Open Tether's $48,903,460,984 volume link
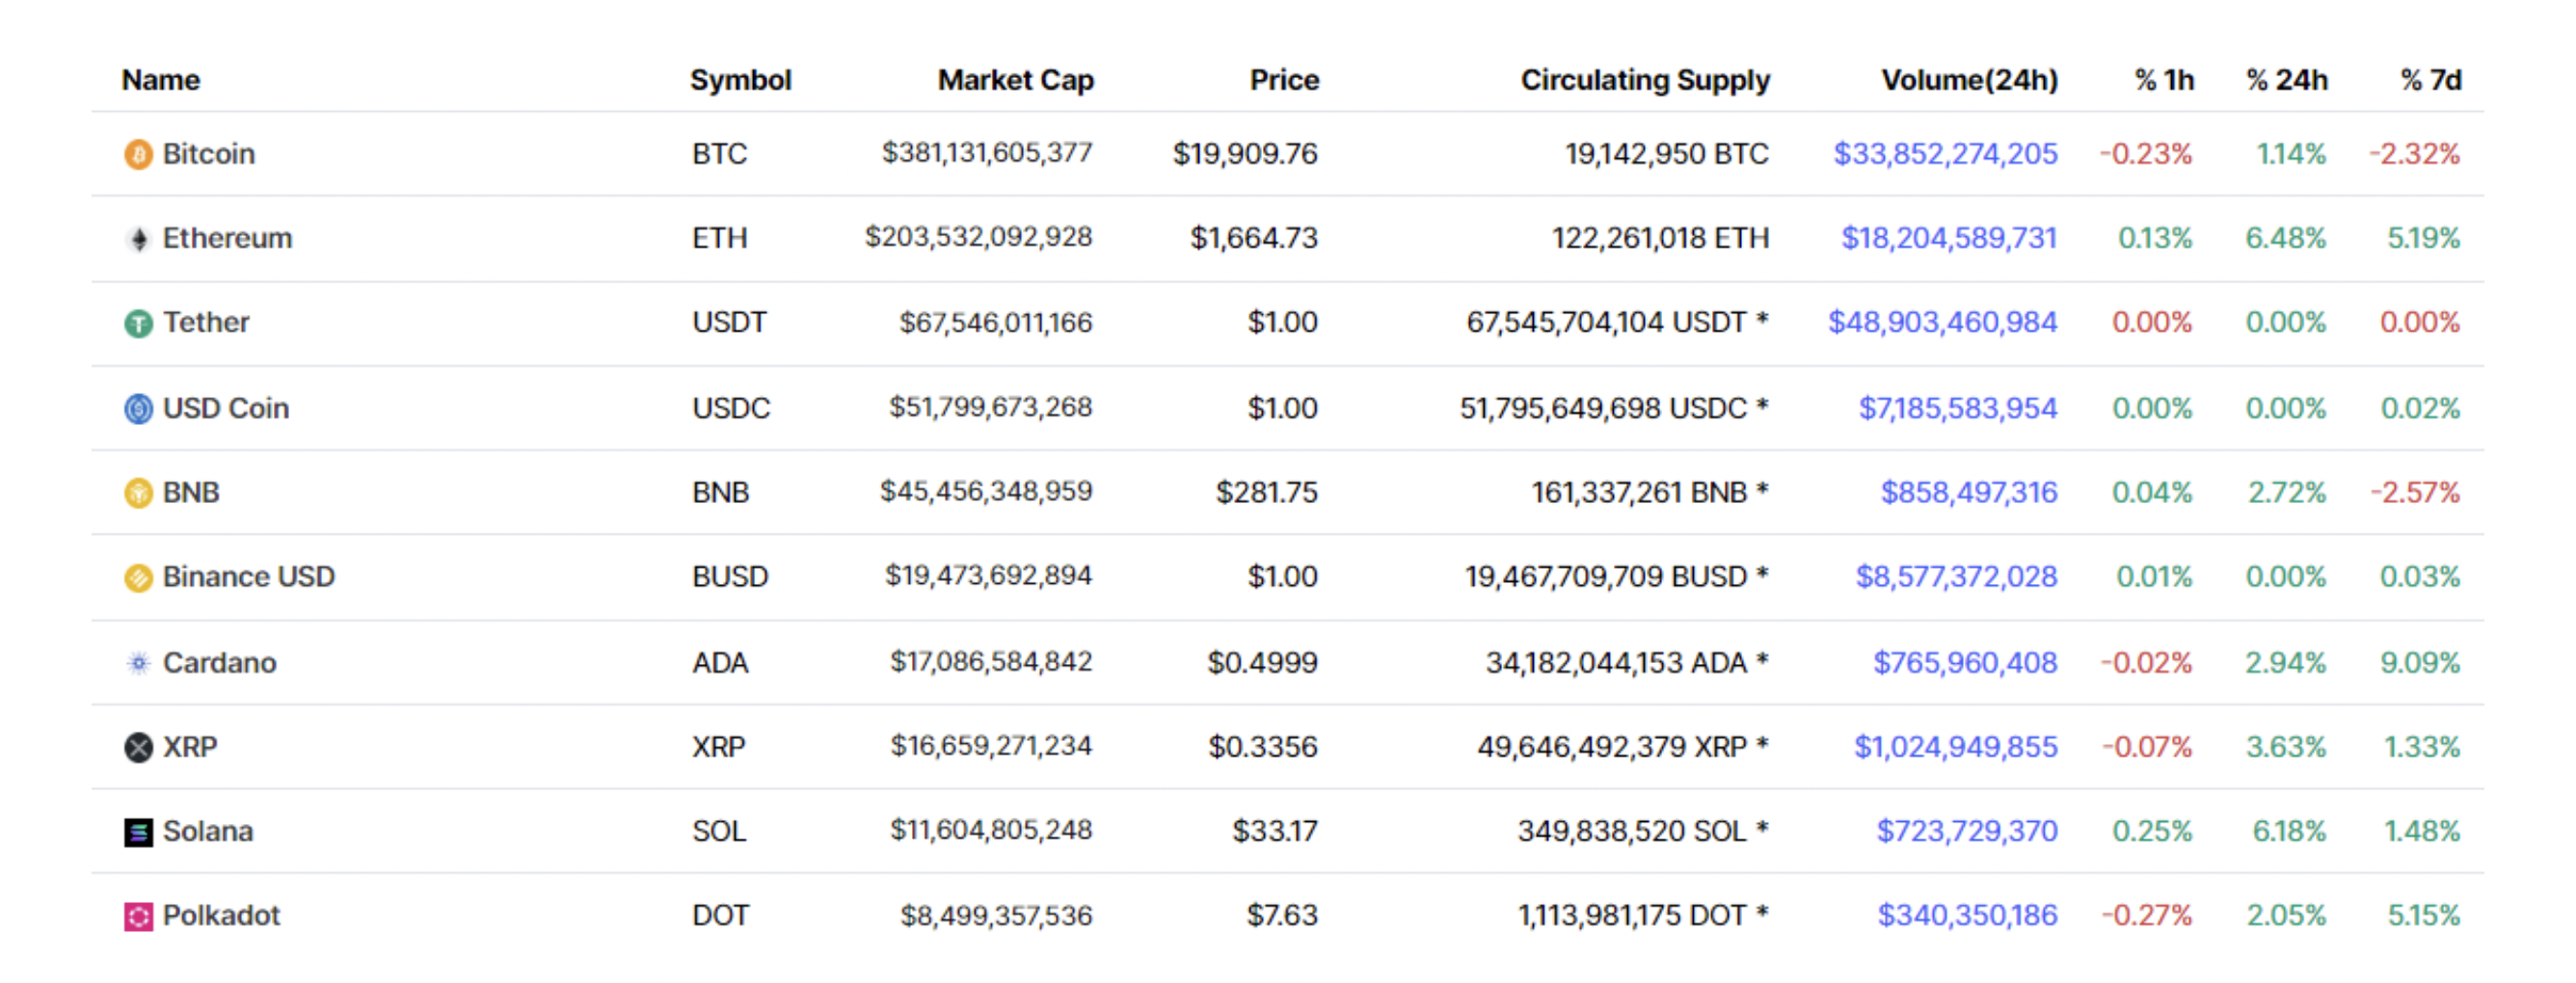This screenshot has height=983, width=2576. coord(1942,322)
